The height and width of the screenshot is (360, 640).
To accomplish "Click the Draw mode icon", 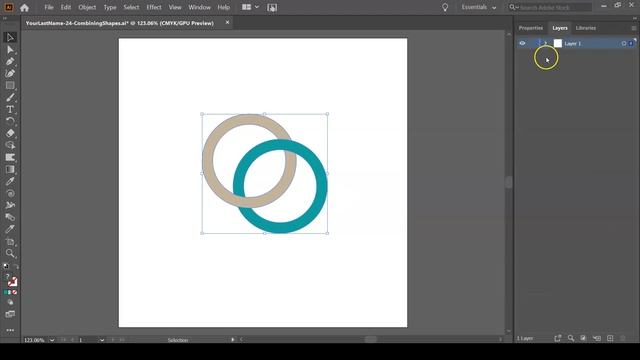I will pyautogui.click(x=10, y=302).
